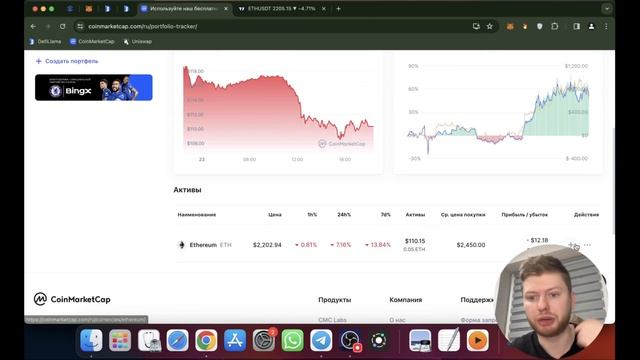Open WhatsApp from the dock

click(292, 340)
